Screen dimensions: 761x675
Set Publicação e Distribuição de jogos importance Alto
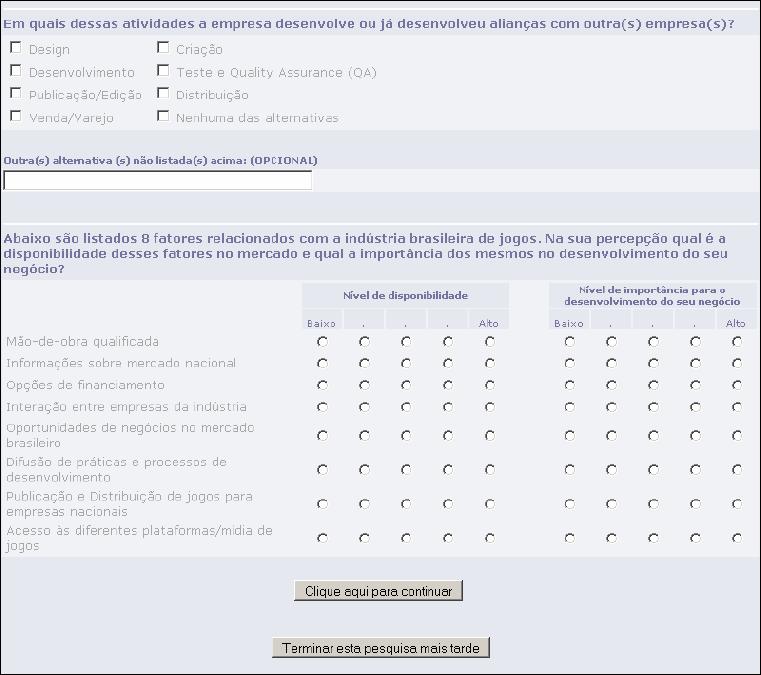(x=737, y=503)
